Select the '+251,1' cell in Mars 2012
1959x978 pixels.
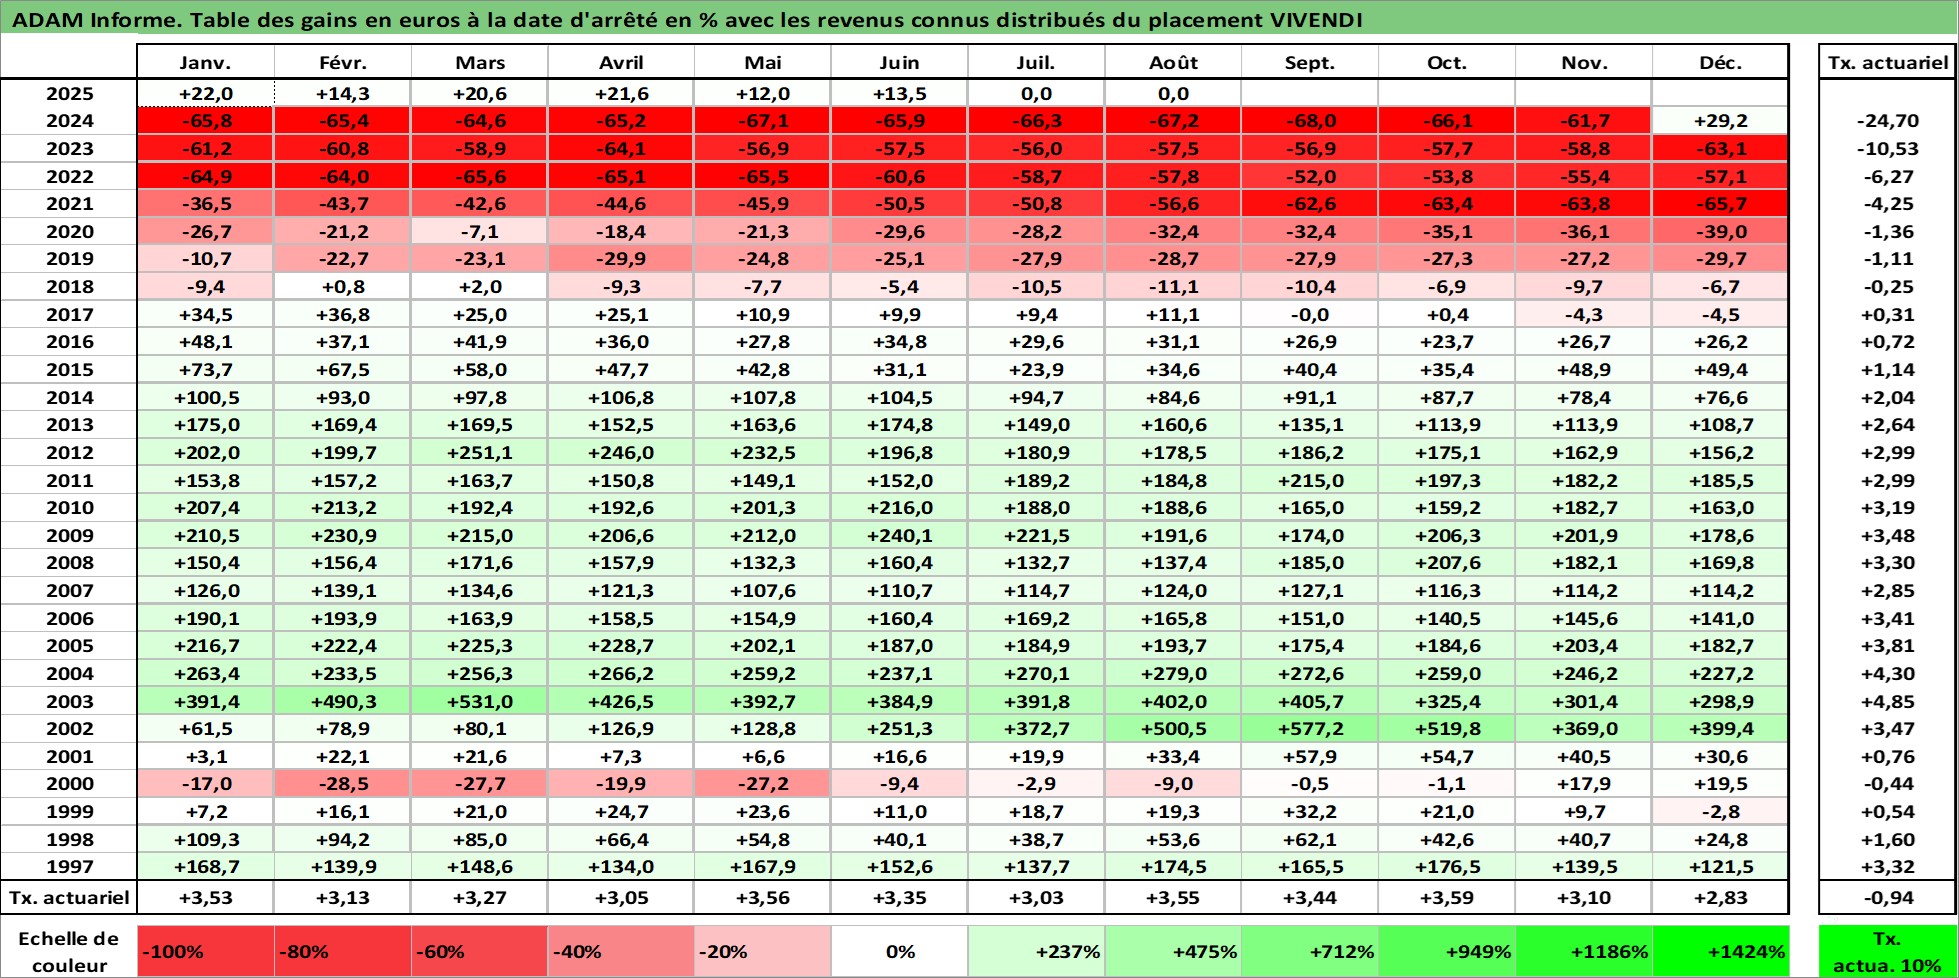[479, 453]
